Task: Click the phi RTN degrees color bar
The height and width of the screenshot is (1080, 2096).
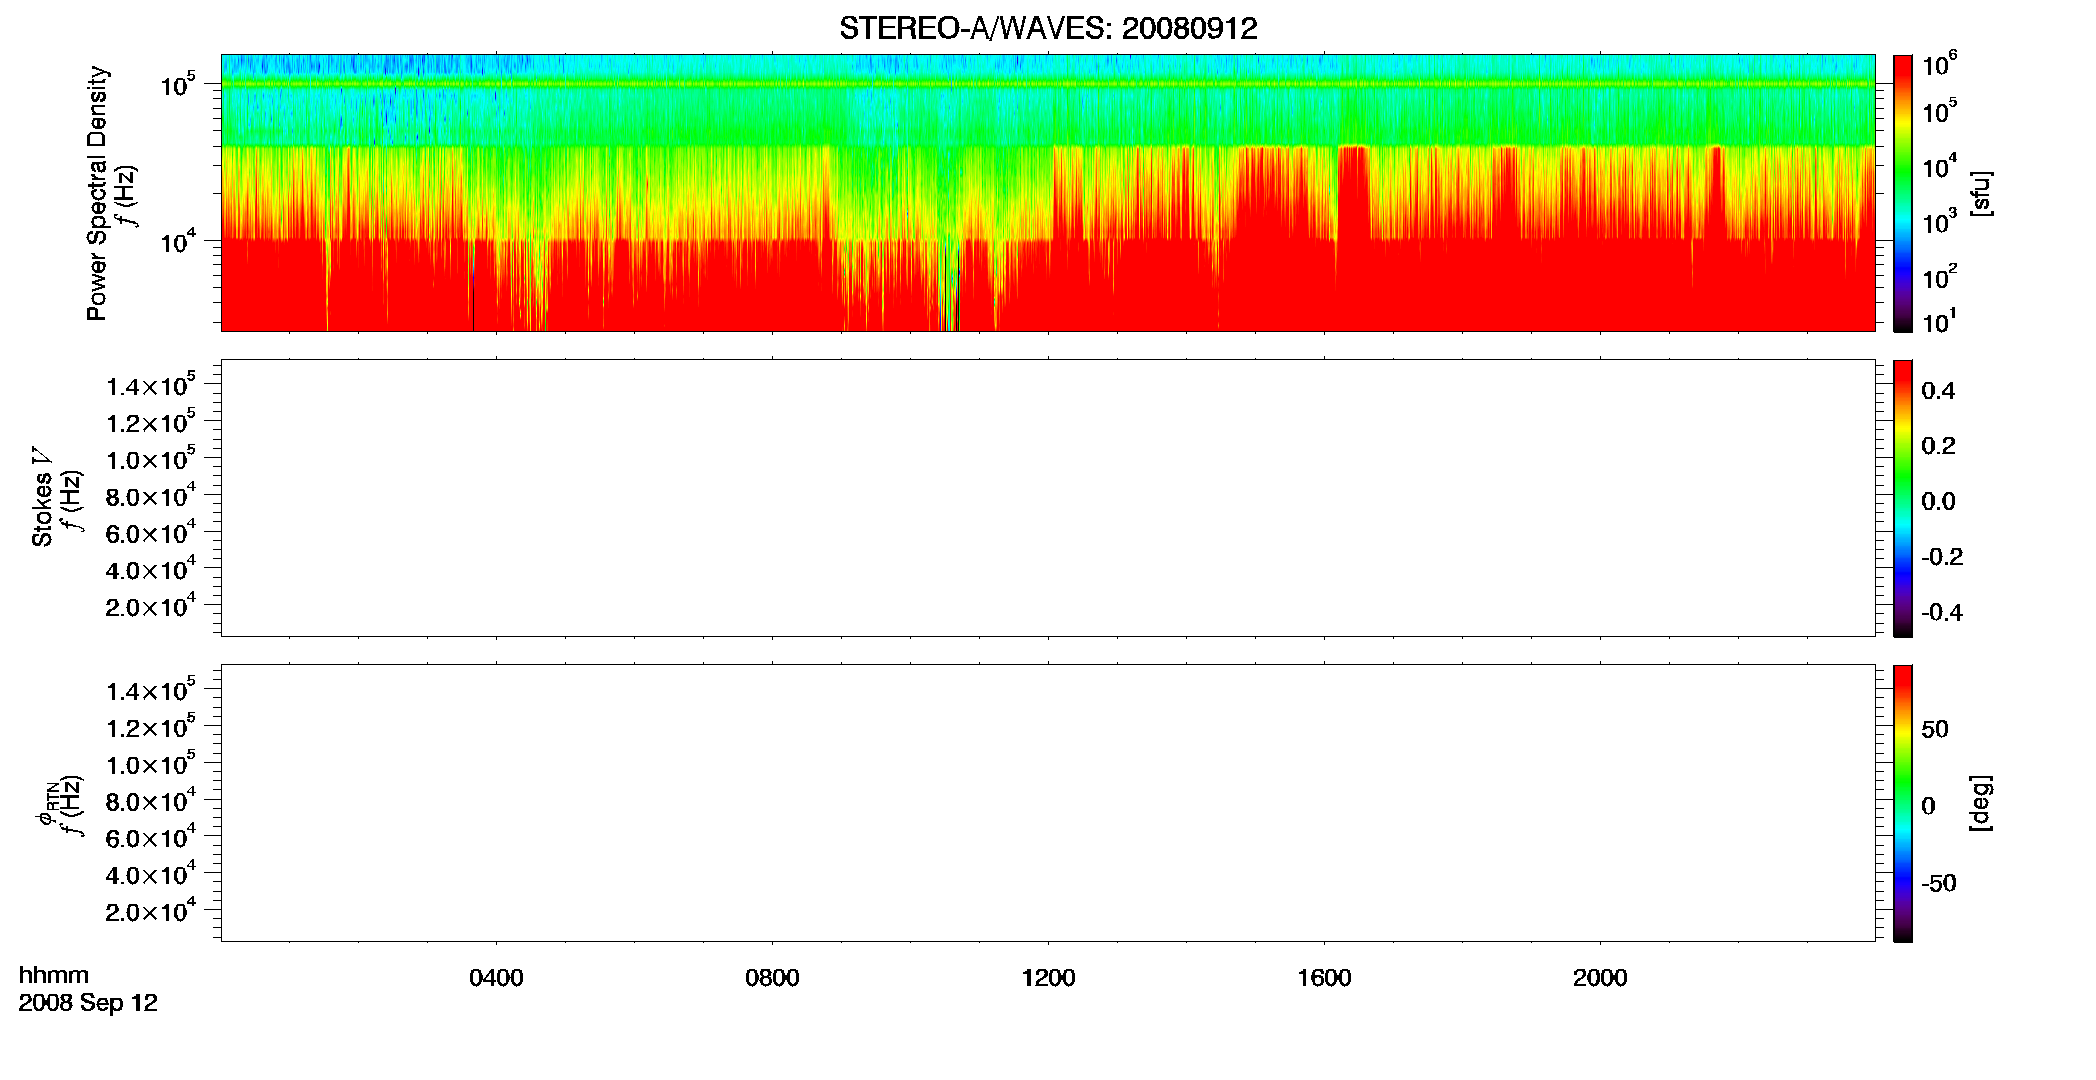Action: point(1903,803)
